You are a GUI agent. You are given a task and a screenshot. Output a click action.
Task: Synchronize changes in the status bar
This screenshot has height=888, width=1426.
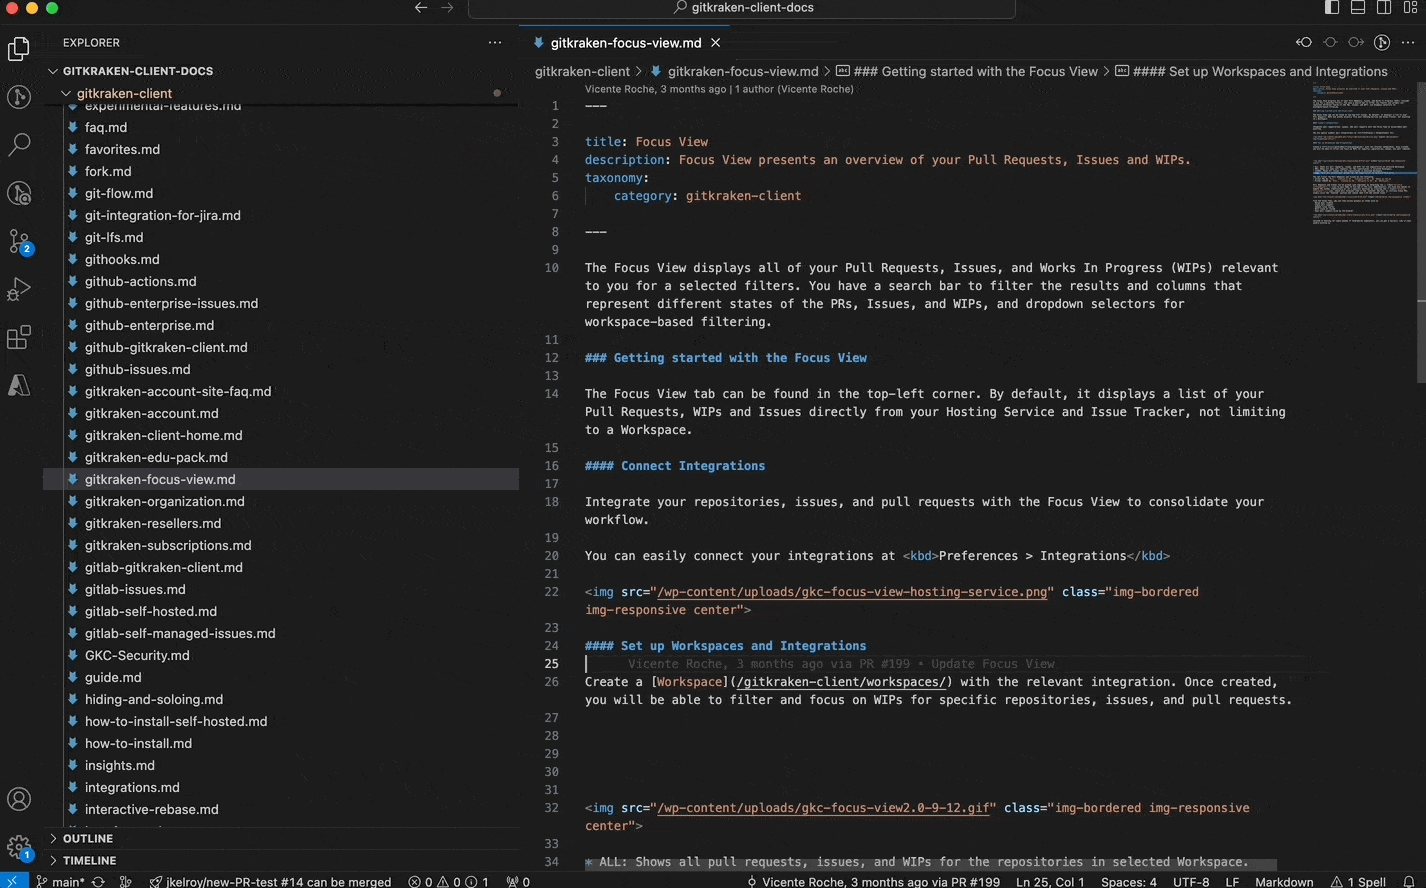[98, 882]
